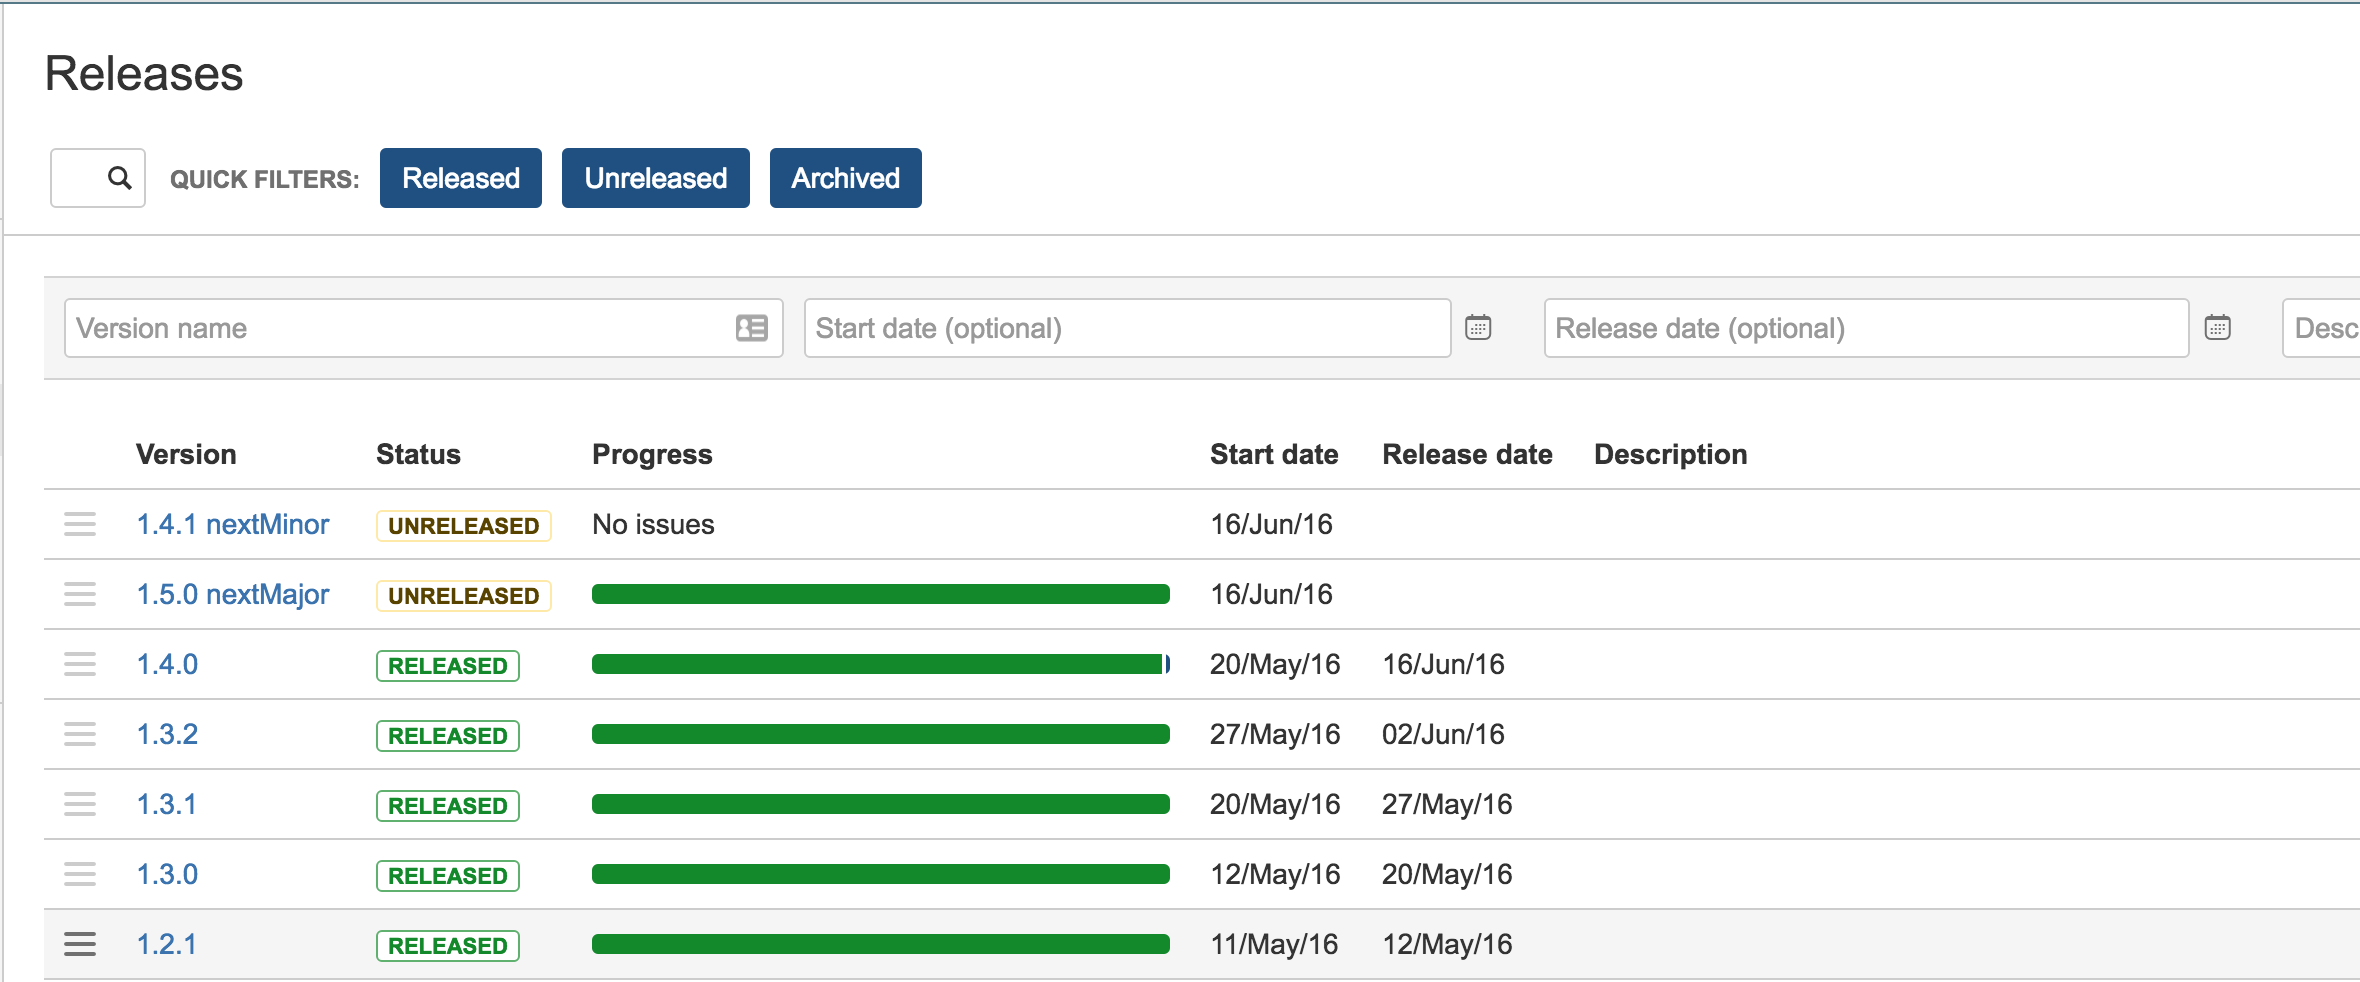Toggle the Archived quick filter
The height and width of the screenshot is (982, 2360).
pos(845,178)
